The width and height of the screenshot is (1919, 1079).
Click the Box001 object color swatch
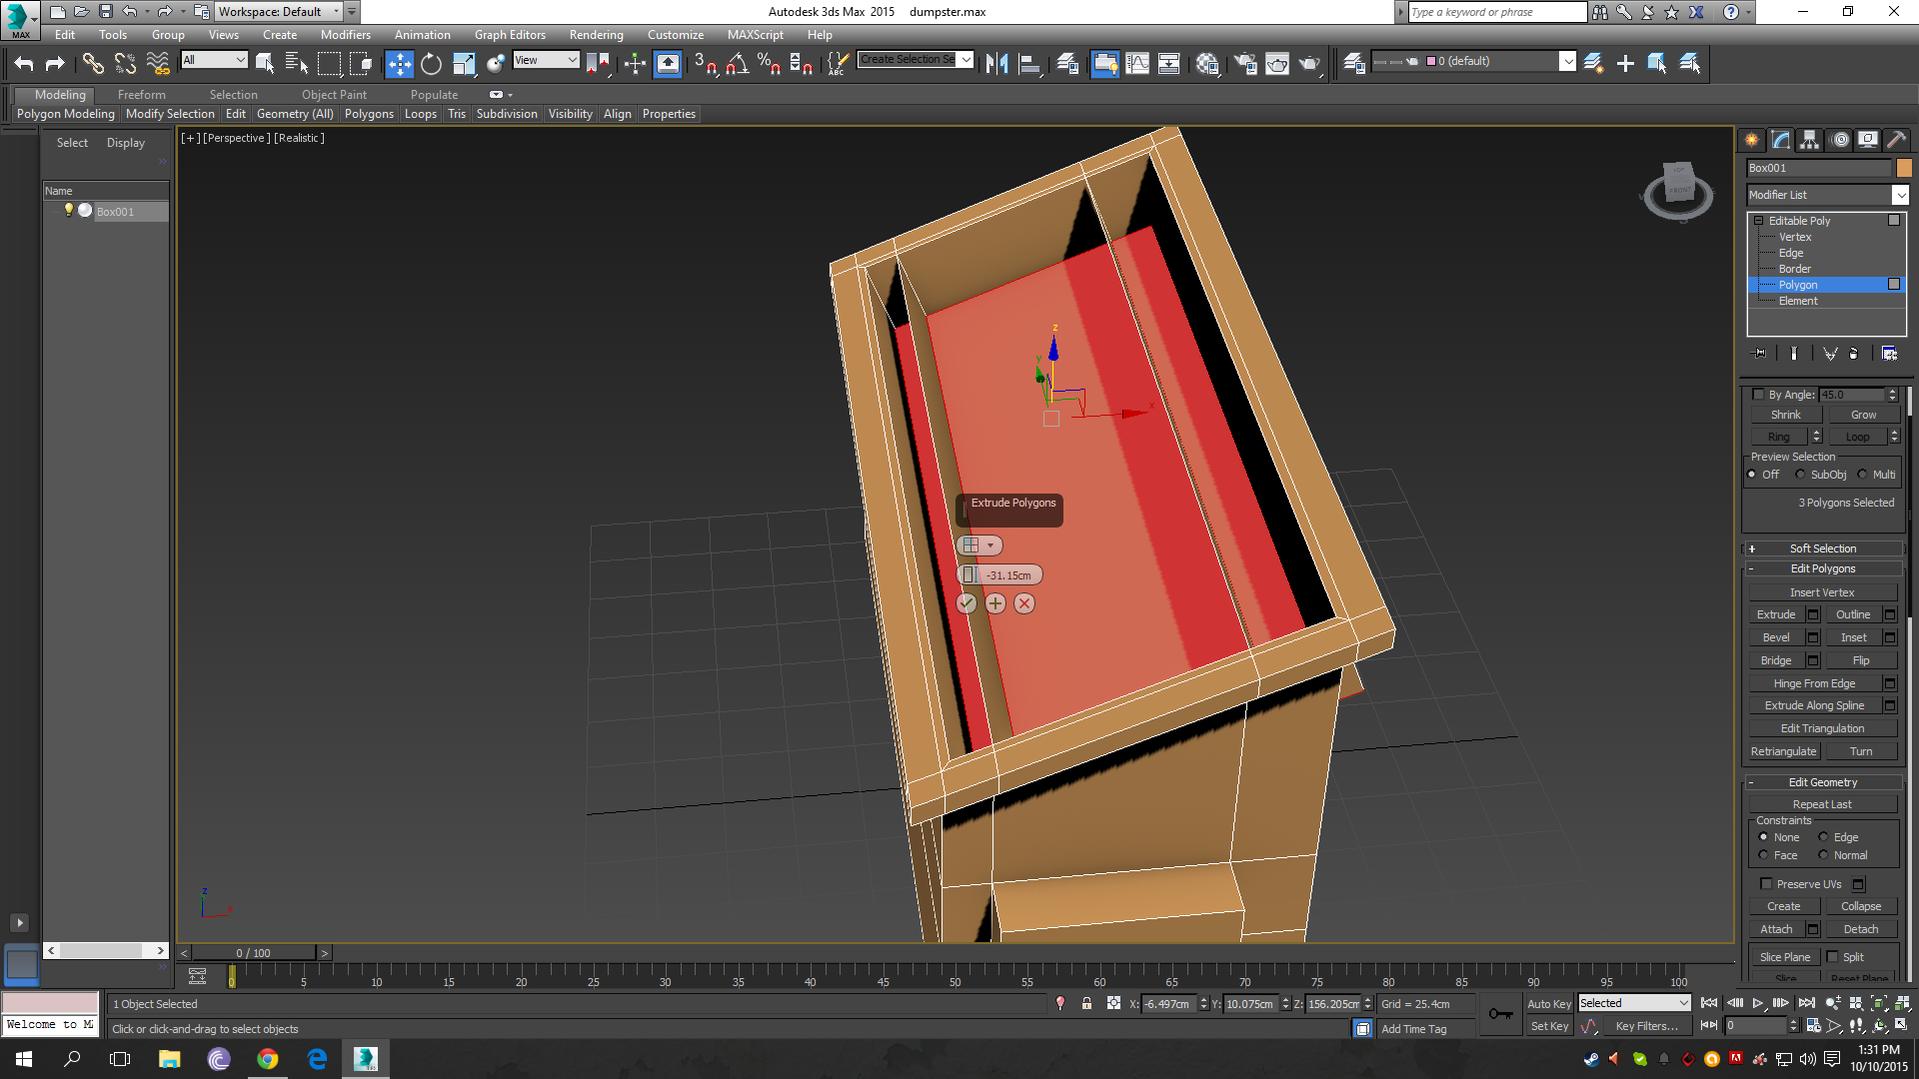pos(1905,168)
